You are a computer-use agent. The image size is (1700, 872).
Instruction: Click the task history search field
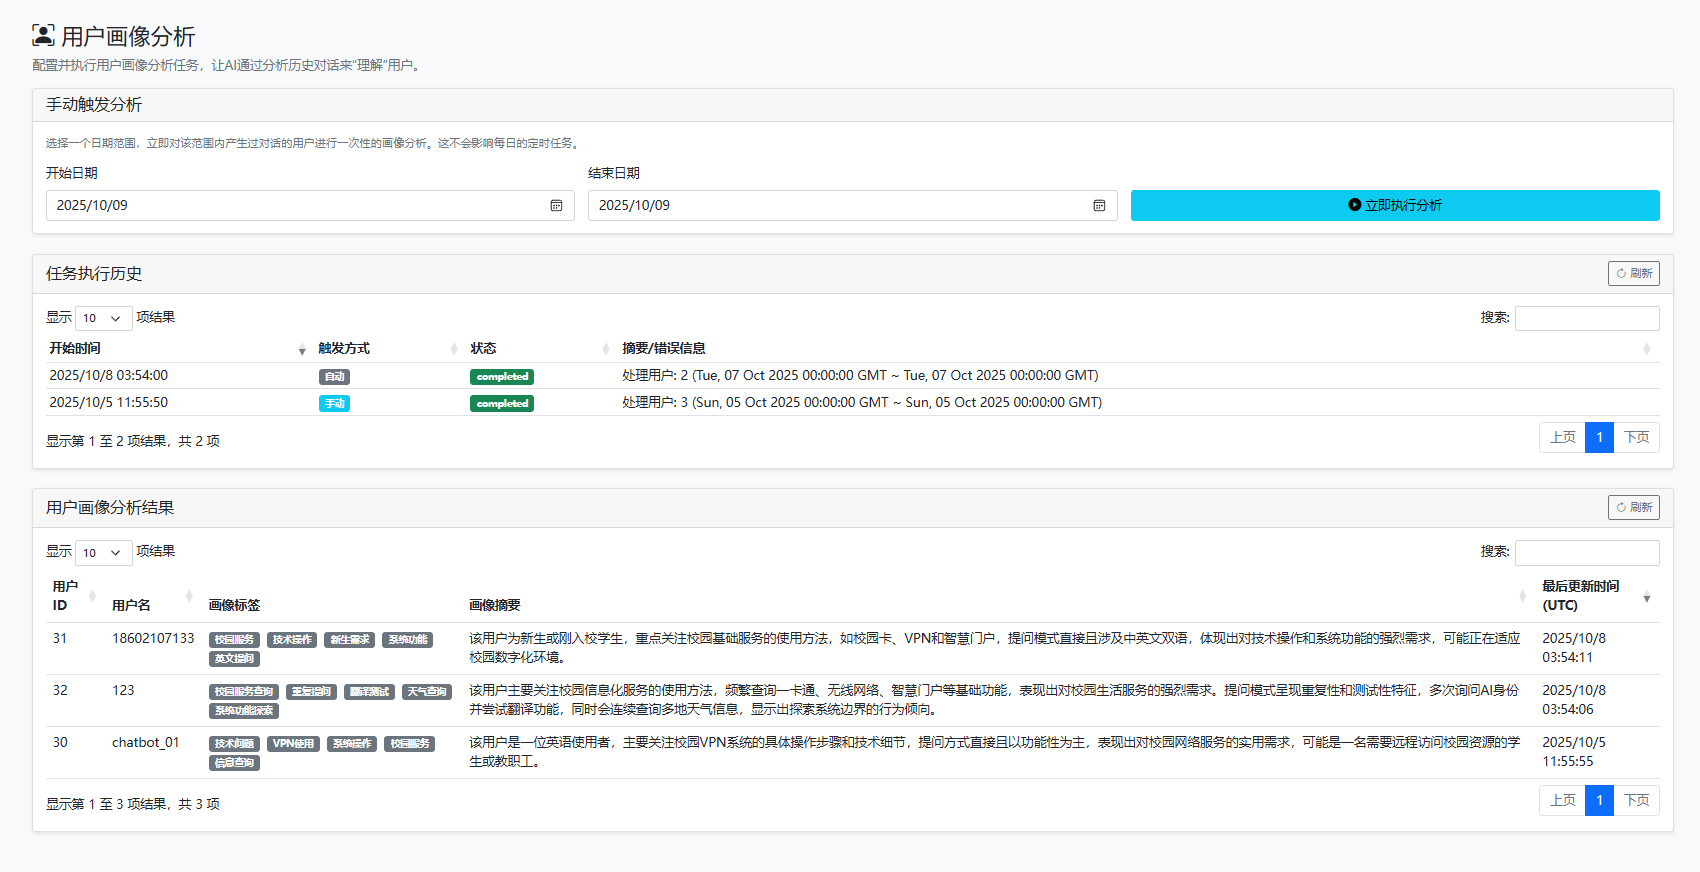click(x=1586, y=319)
